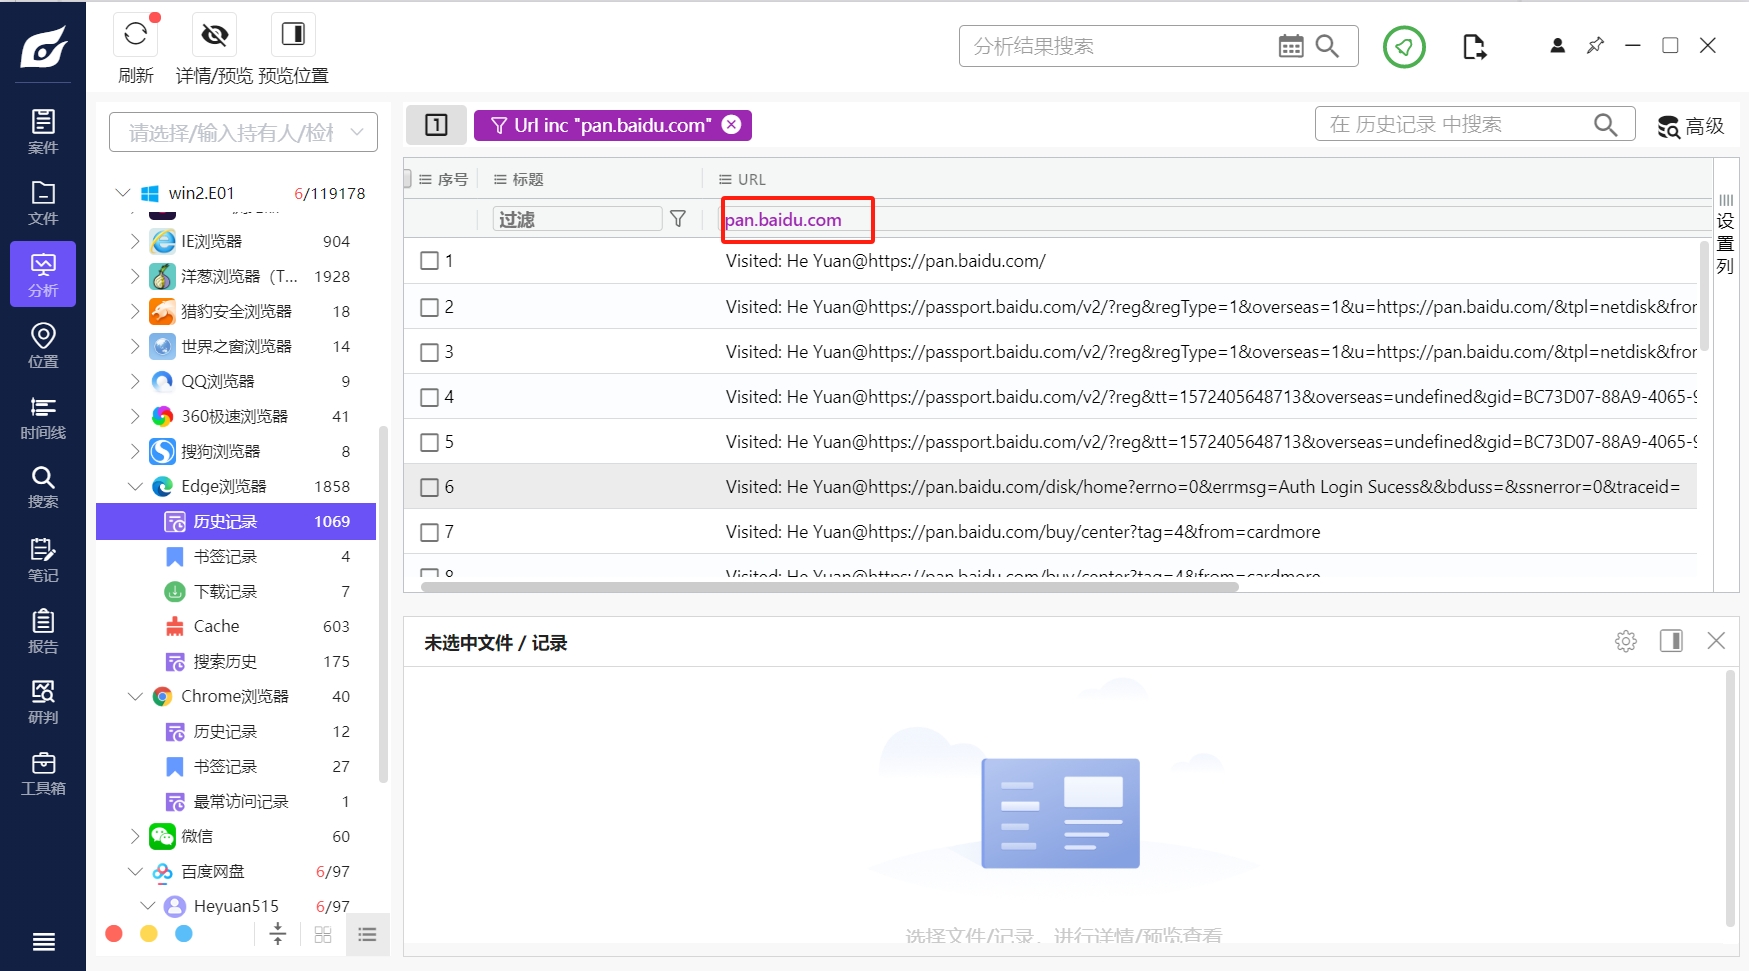Toggle 详情/预览 eye icon
The height and width of the screenshot is (971, 1749).
coord(214,35)
